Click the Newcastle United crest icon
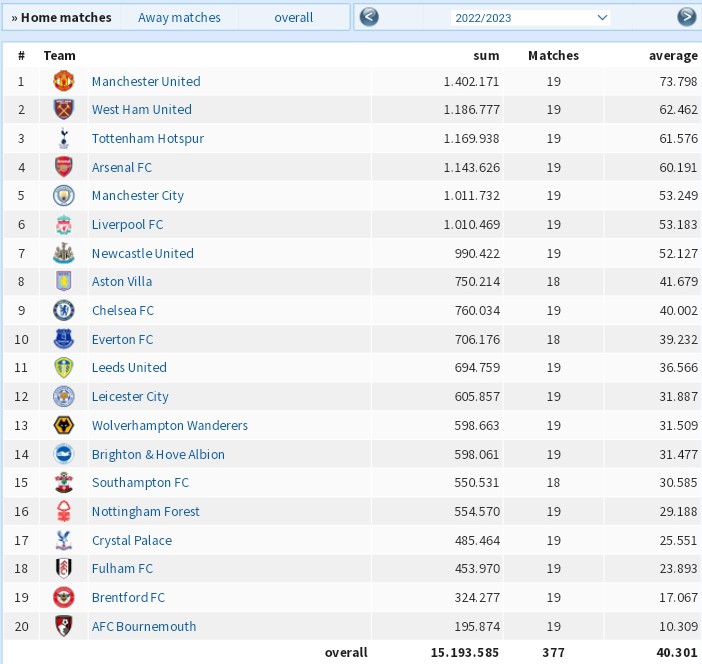Viewport: 702px width, 664px height. pyautogui.click(x=64, y=253)
